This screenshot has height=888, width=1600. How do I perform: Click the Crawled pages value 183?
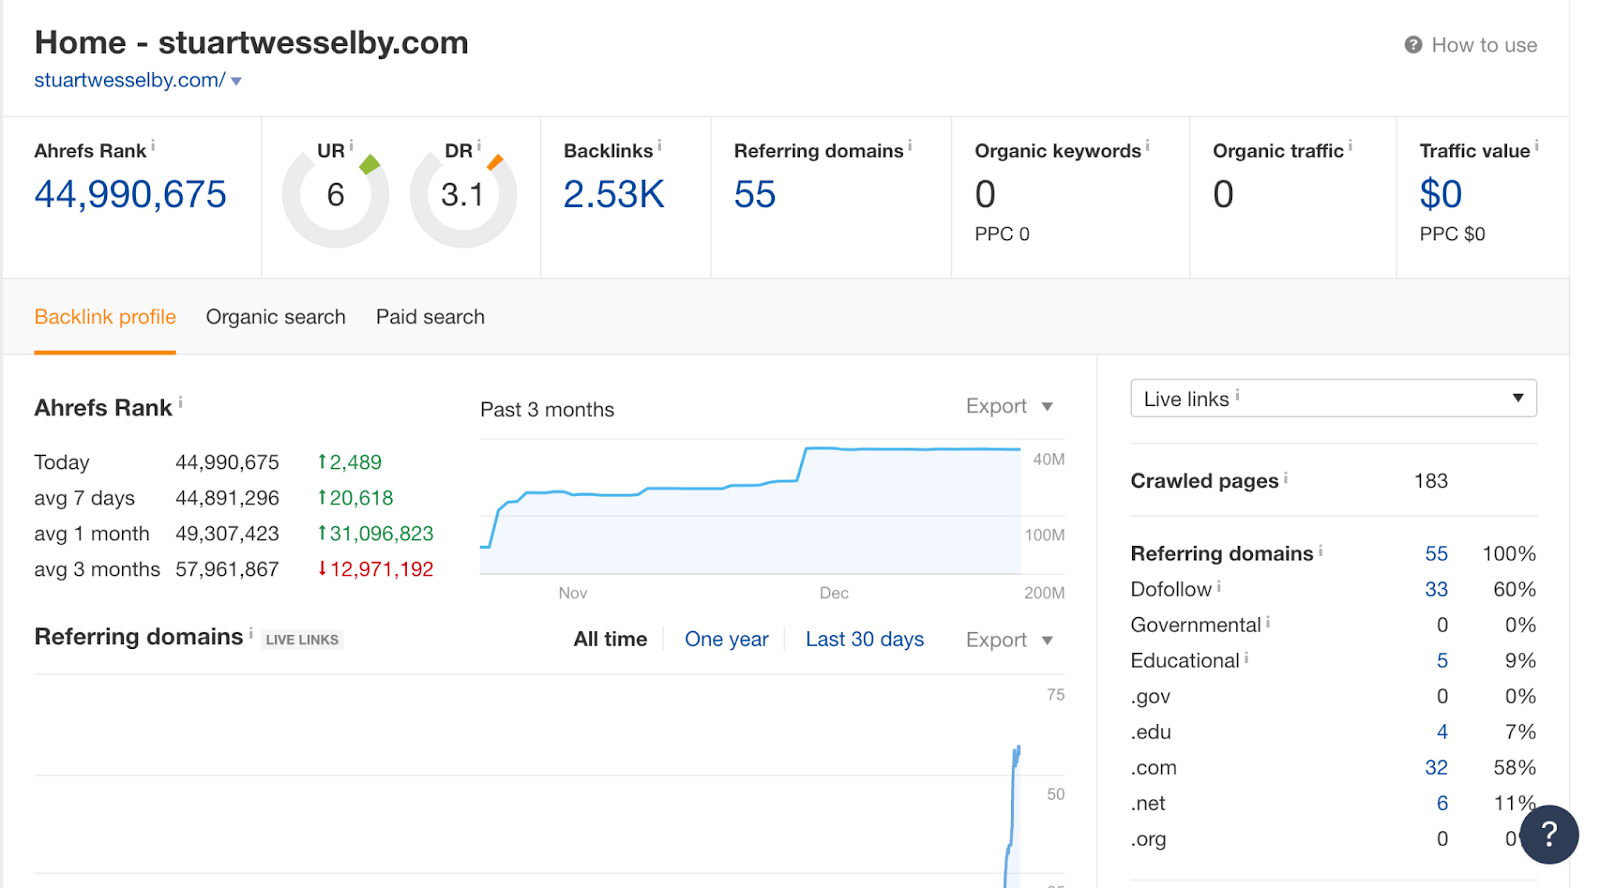pos(1431,481)
